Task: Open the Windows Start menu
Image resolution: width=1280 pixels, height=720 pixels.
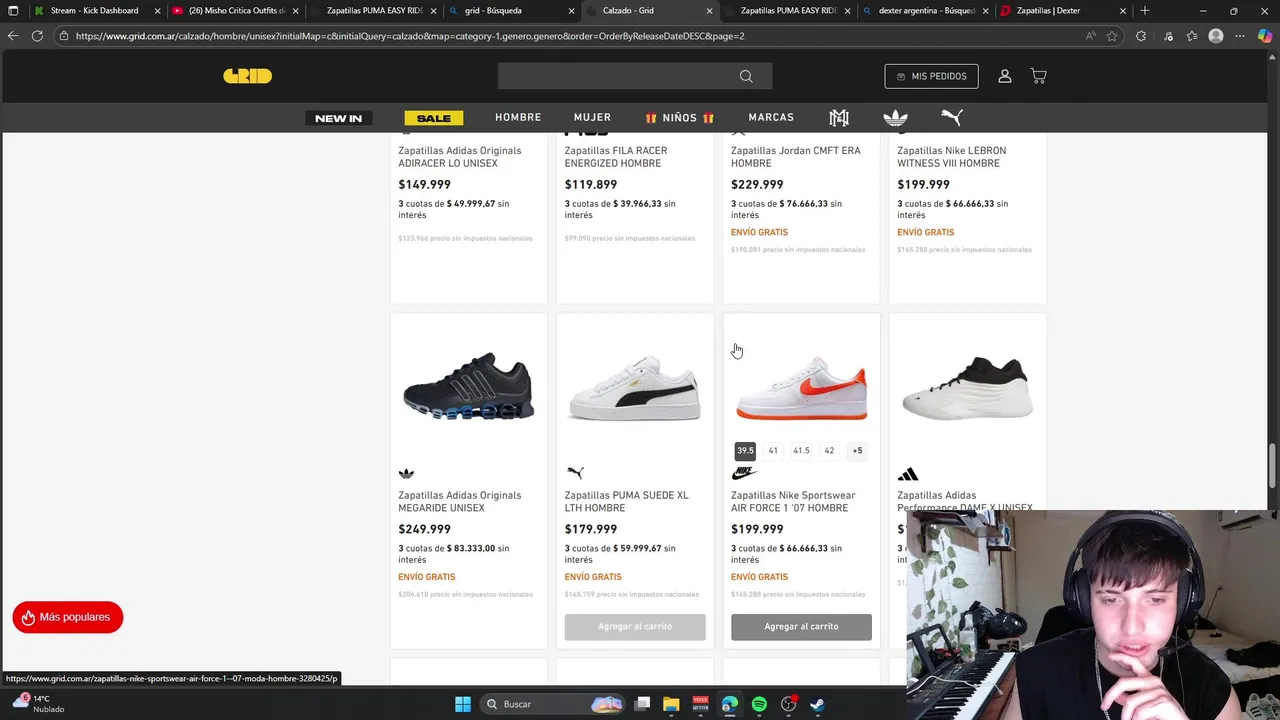Action: pos(463,704)
